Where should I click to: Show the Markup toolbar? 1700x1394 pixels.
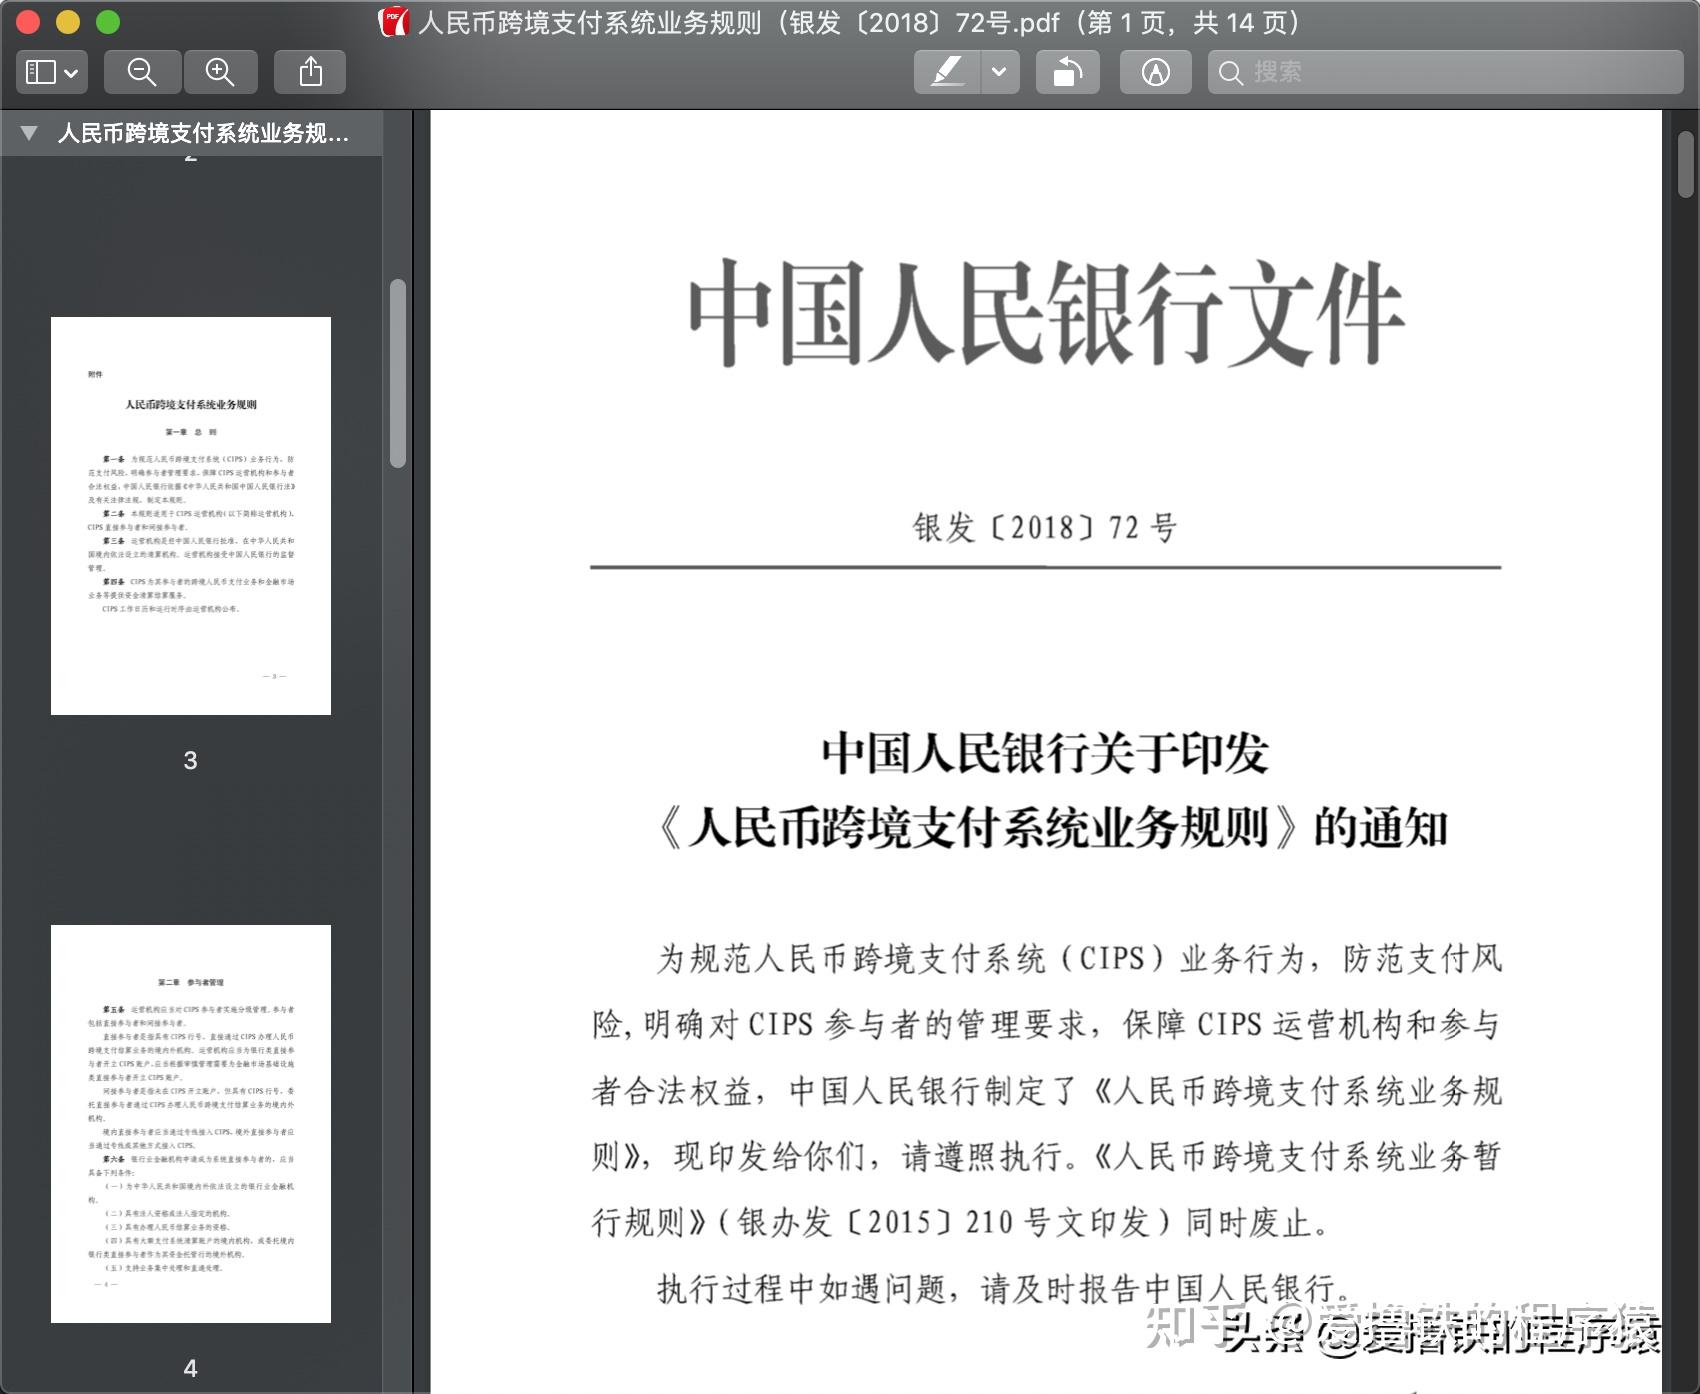[1155, 71]
